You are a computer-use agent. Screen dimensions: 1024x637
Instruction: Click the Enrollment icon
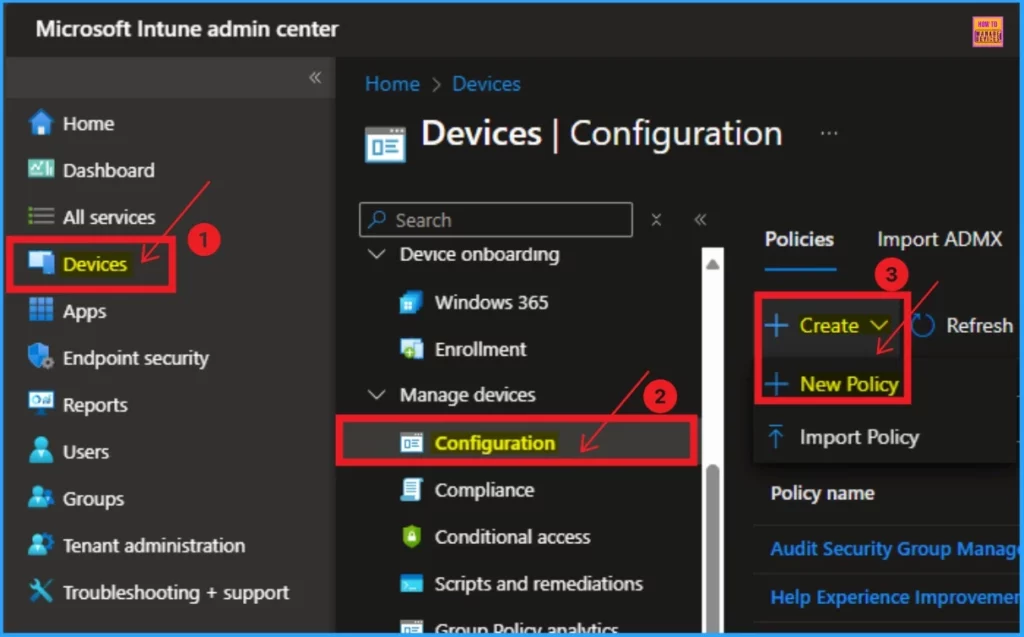[x=411, y=349]
